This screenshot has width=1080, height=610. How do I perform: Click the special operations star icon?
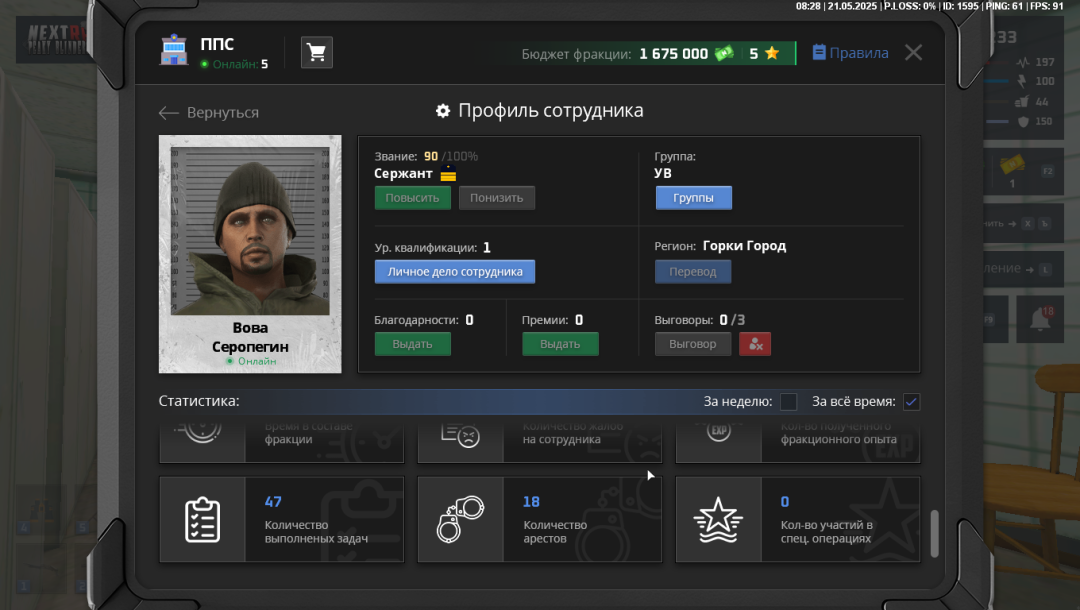718,519
